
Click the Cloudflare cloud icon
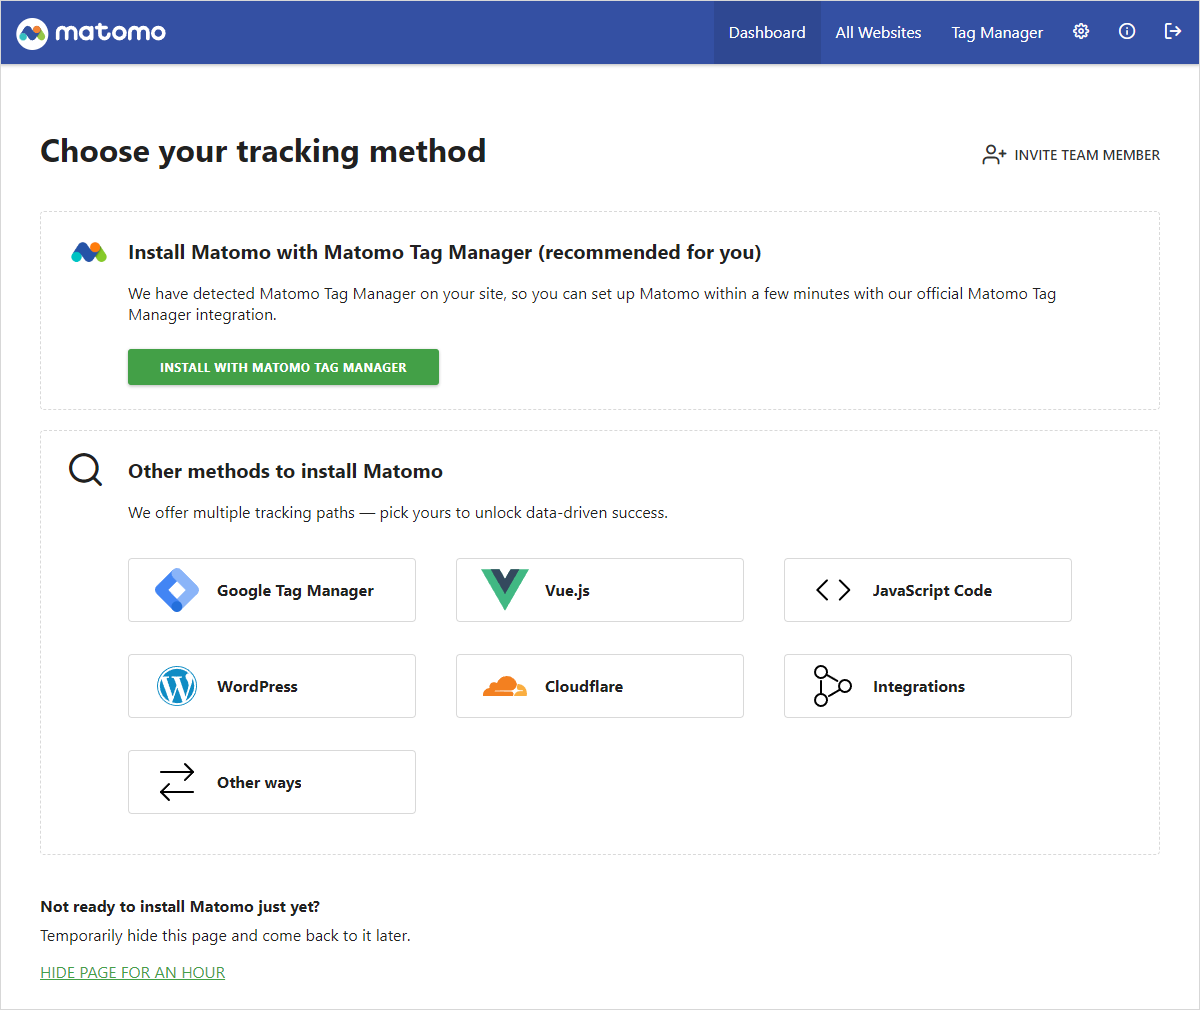(x=505, y=686)
